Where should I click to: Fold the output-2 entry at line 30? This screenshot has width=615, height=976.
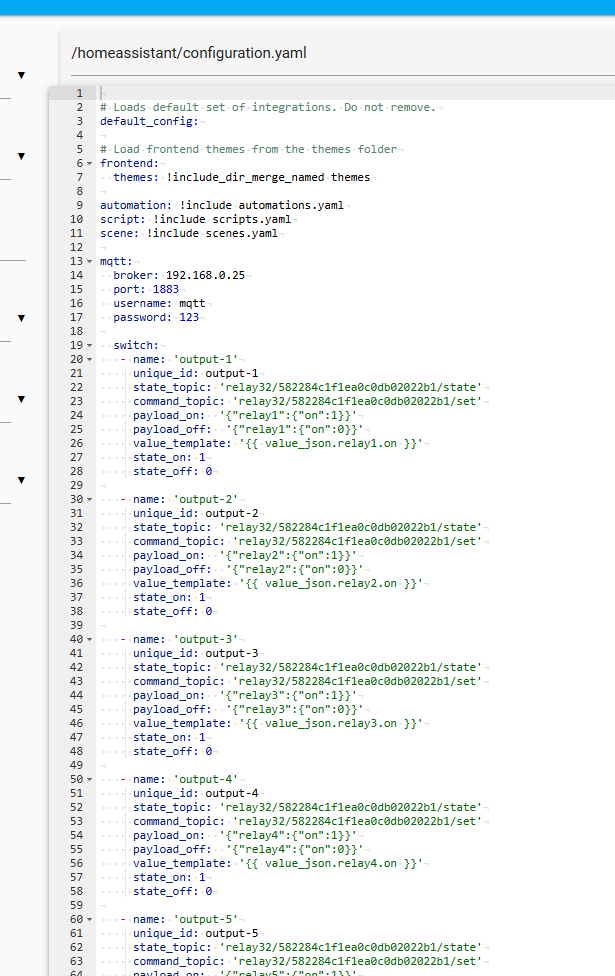click(x=90, y=499)
